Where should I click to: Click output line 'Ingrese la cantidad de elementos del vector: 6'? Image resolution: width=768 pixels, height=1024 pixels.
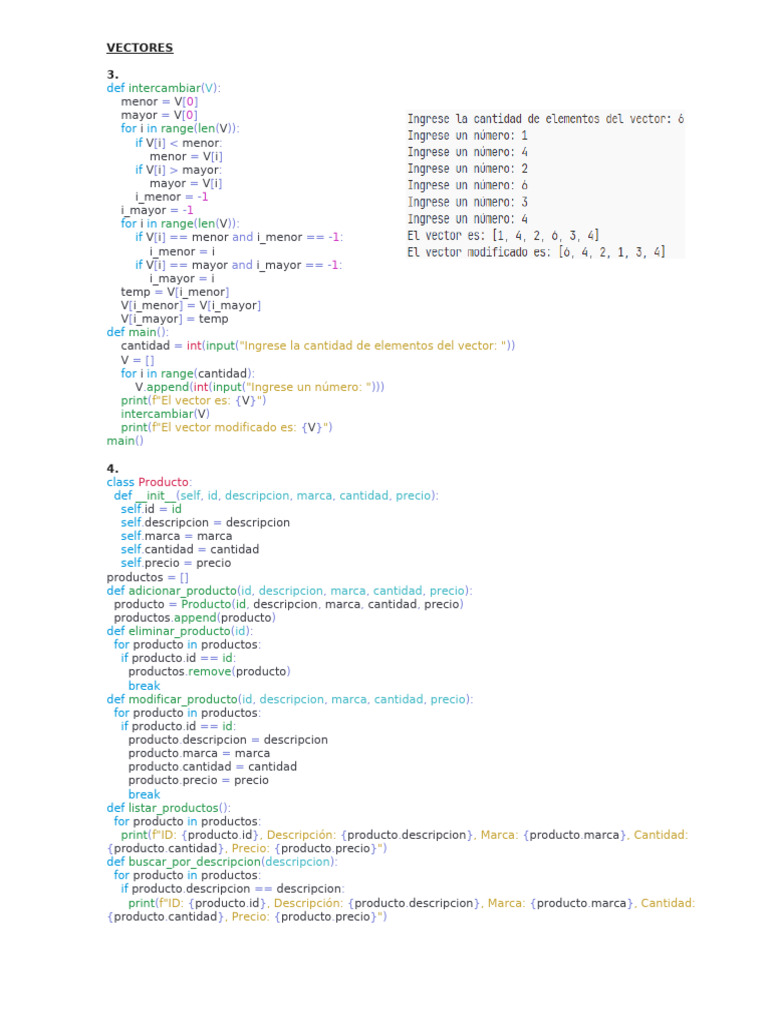click(x=545, y=119)
